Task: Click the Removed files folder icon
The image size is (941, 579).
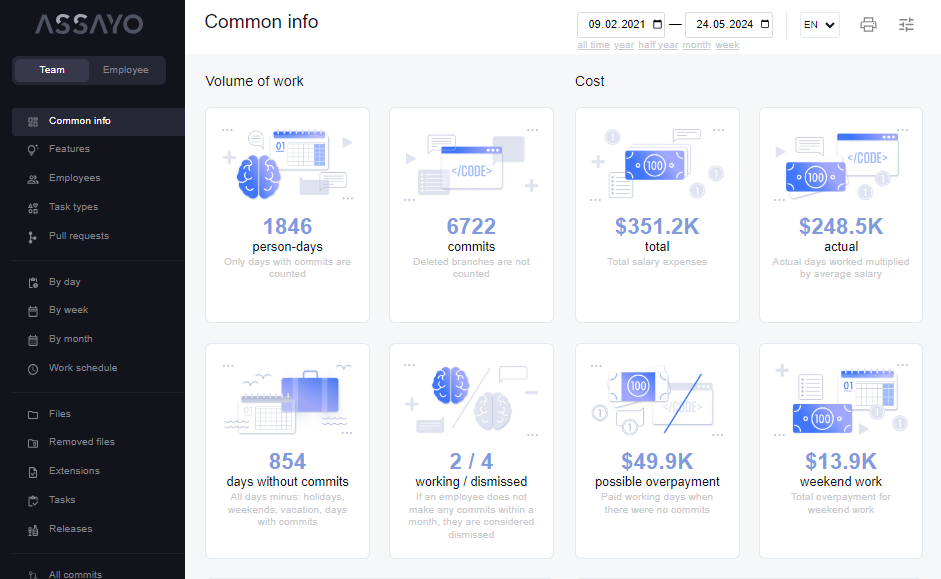Action: point(33,442)
